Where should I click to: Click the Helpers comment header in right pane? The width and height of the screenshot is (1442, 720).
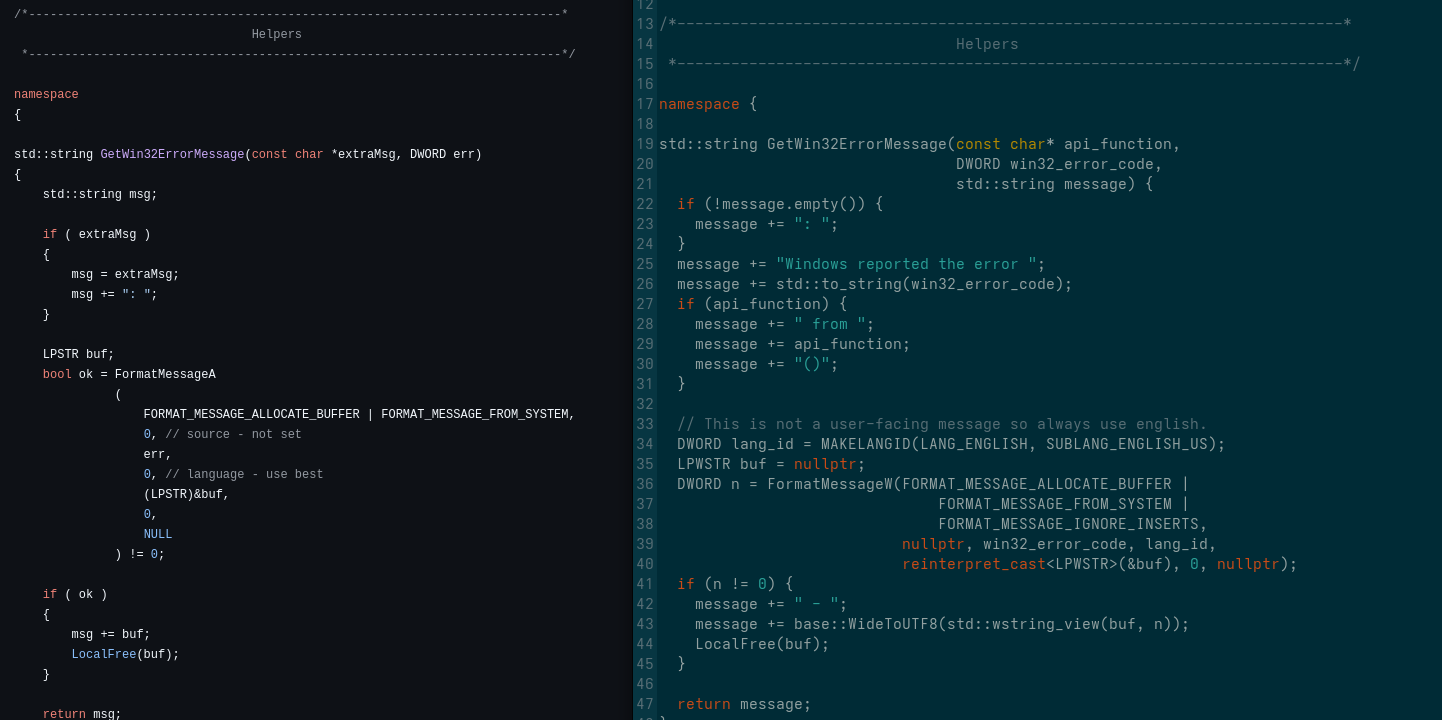pos(986,44)
